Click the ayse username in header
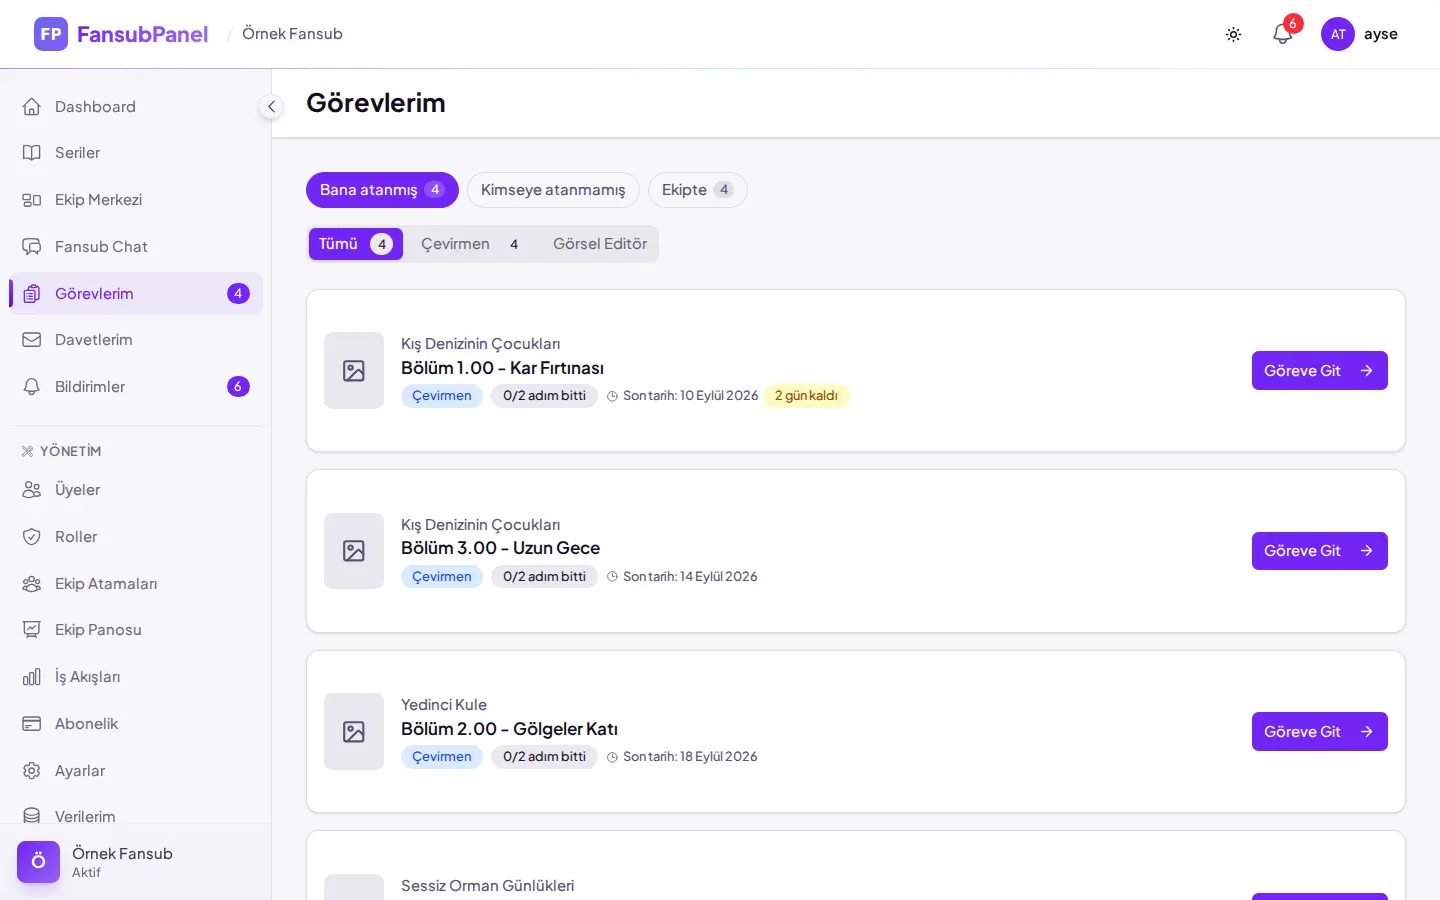 tap(1381, 34)
